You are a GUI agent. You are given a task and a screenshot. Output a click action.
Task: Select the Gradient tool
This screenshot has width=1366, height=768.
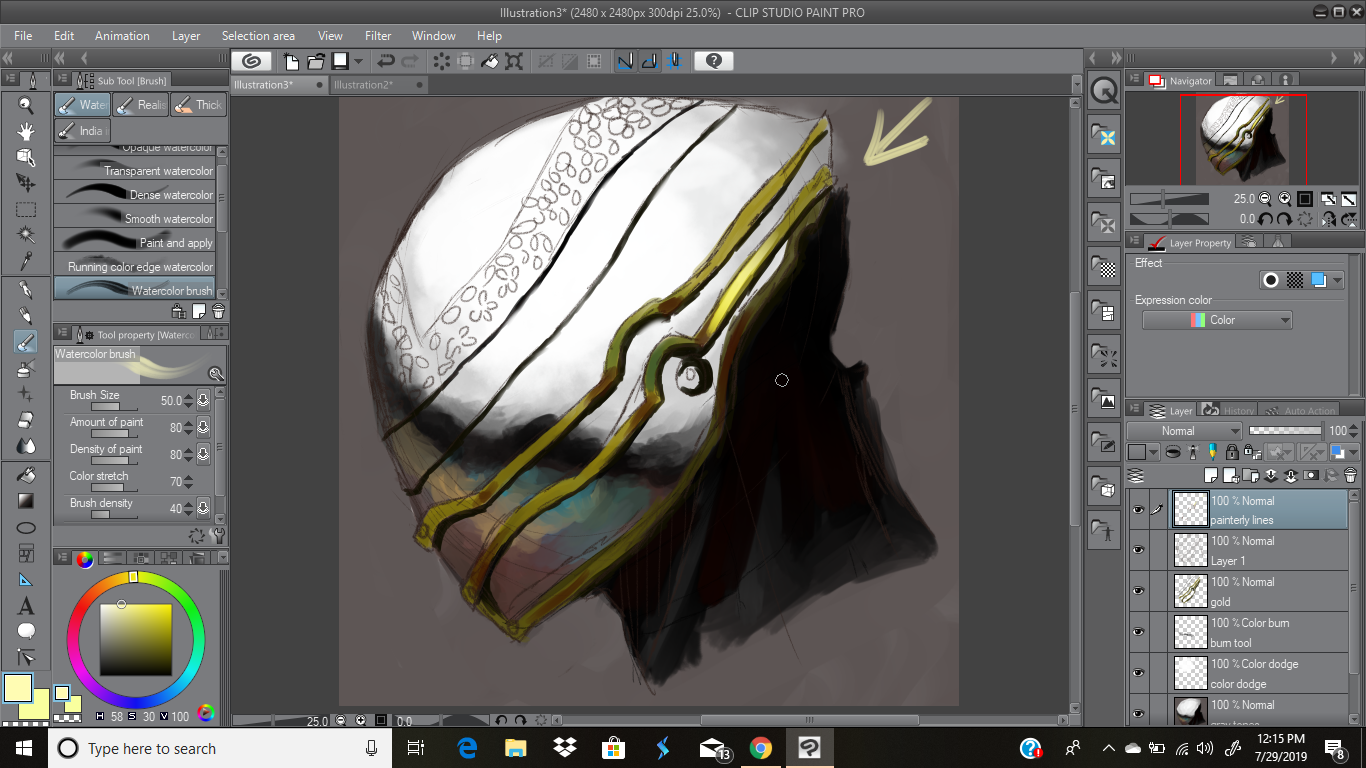tap(26, 501)
